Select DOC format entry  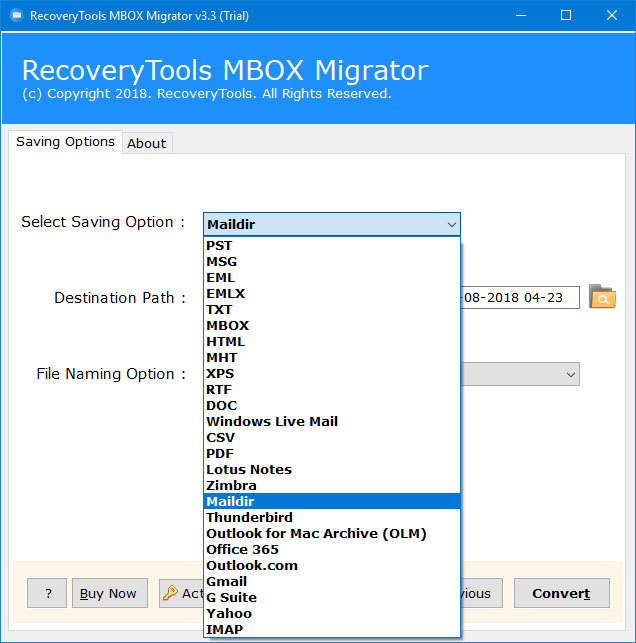click(332, 406)
